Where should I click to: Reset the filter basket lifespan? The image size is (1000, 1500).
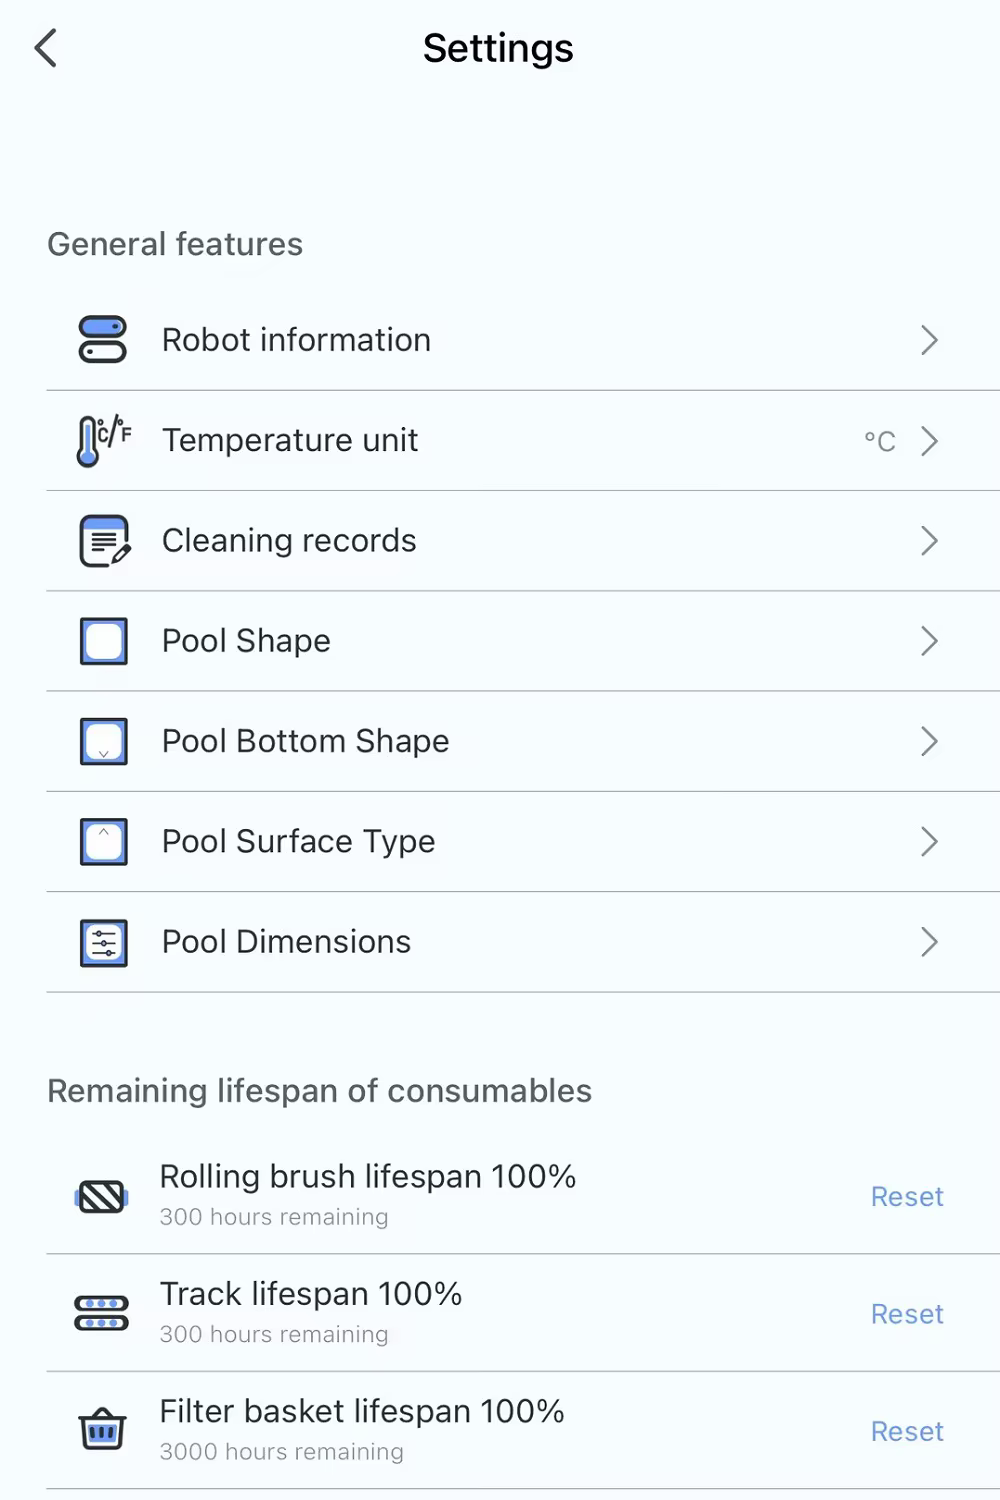[906, 1431]
